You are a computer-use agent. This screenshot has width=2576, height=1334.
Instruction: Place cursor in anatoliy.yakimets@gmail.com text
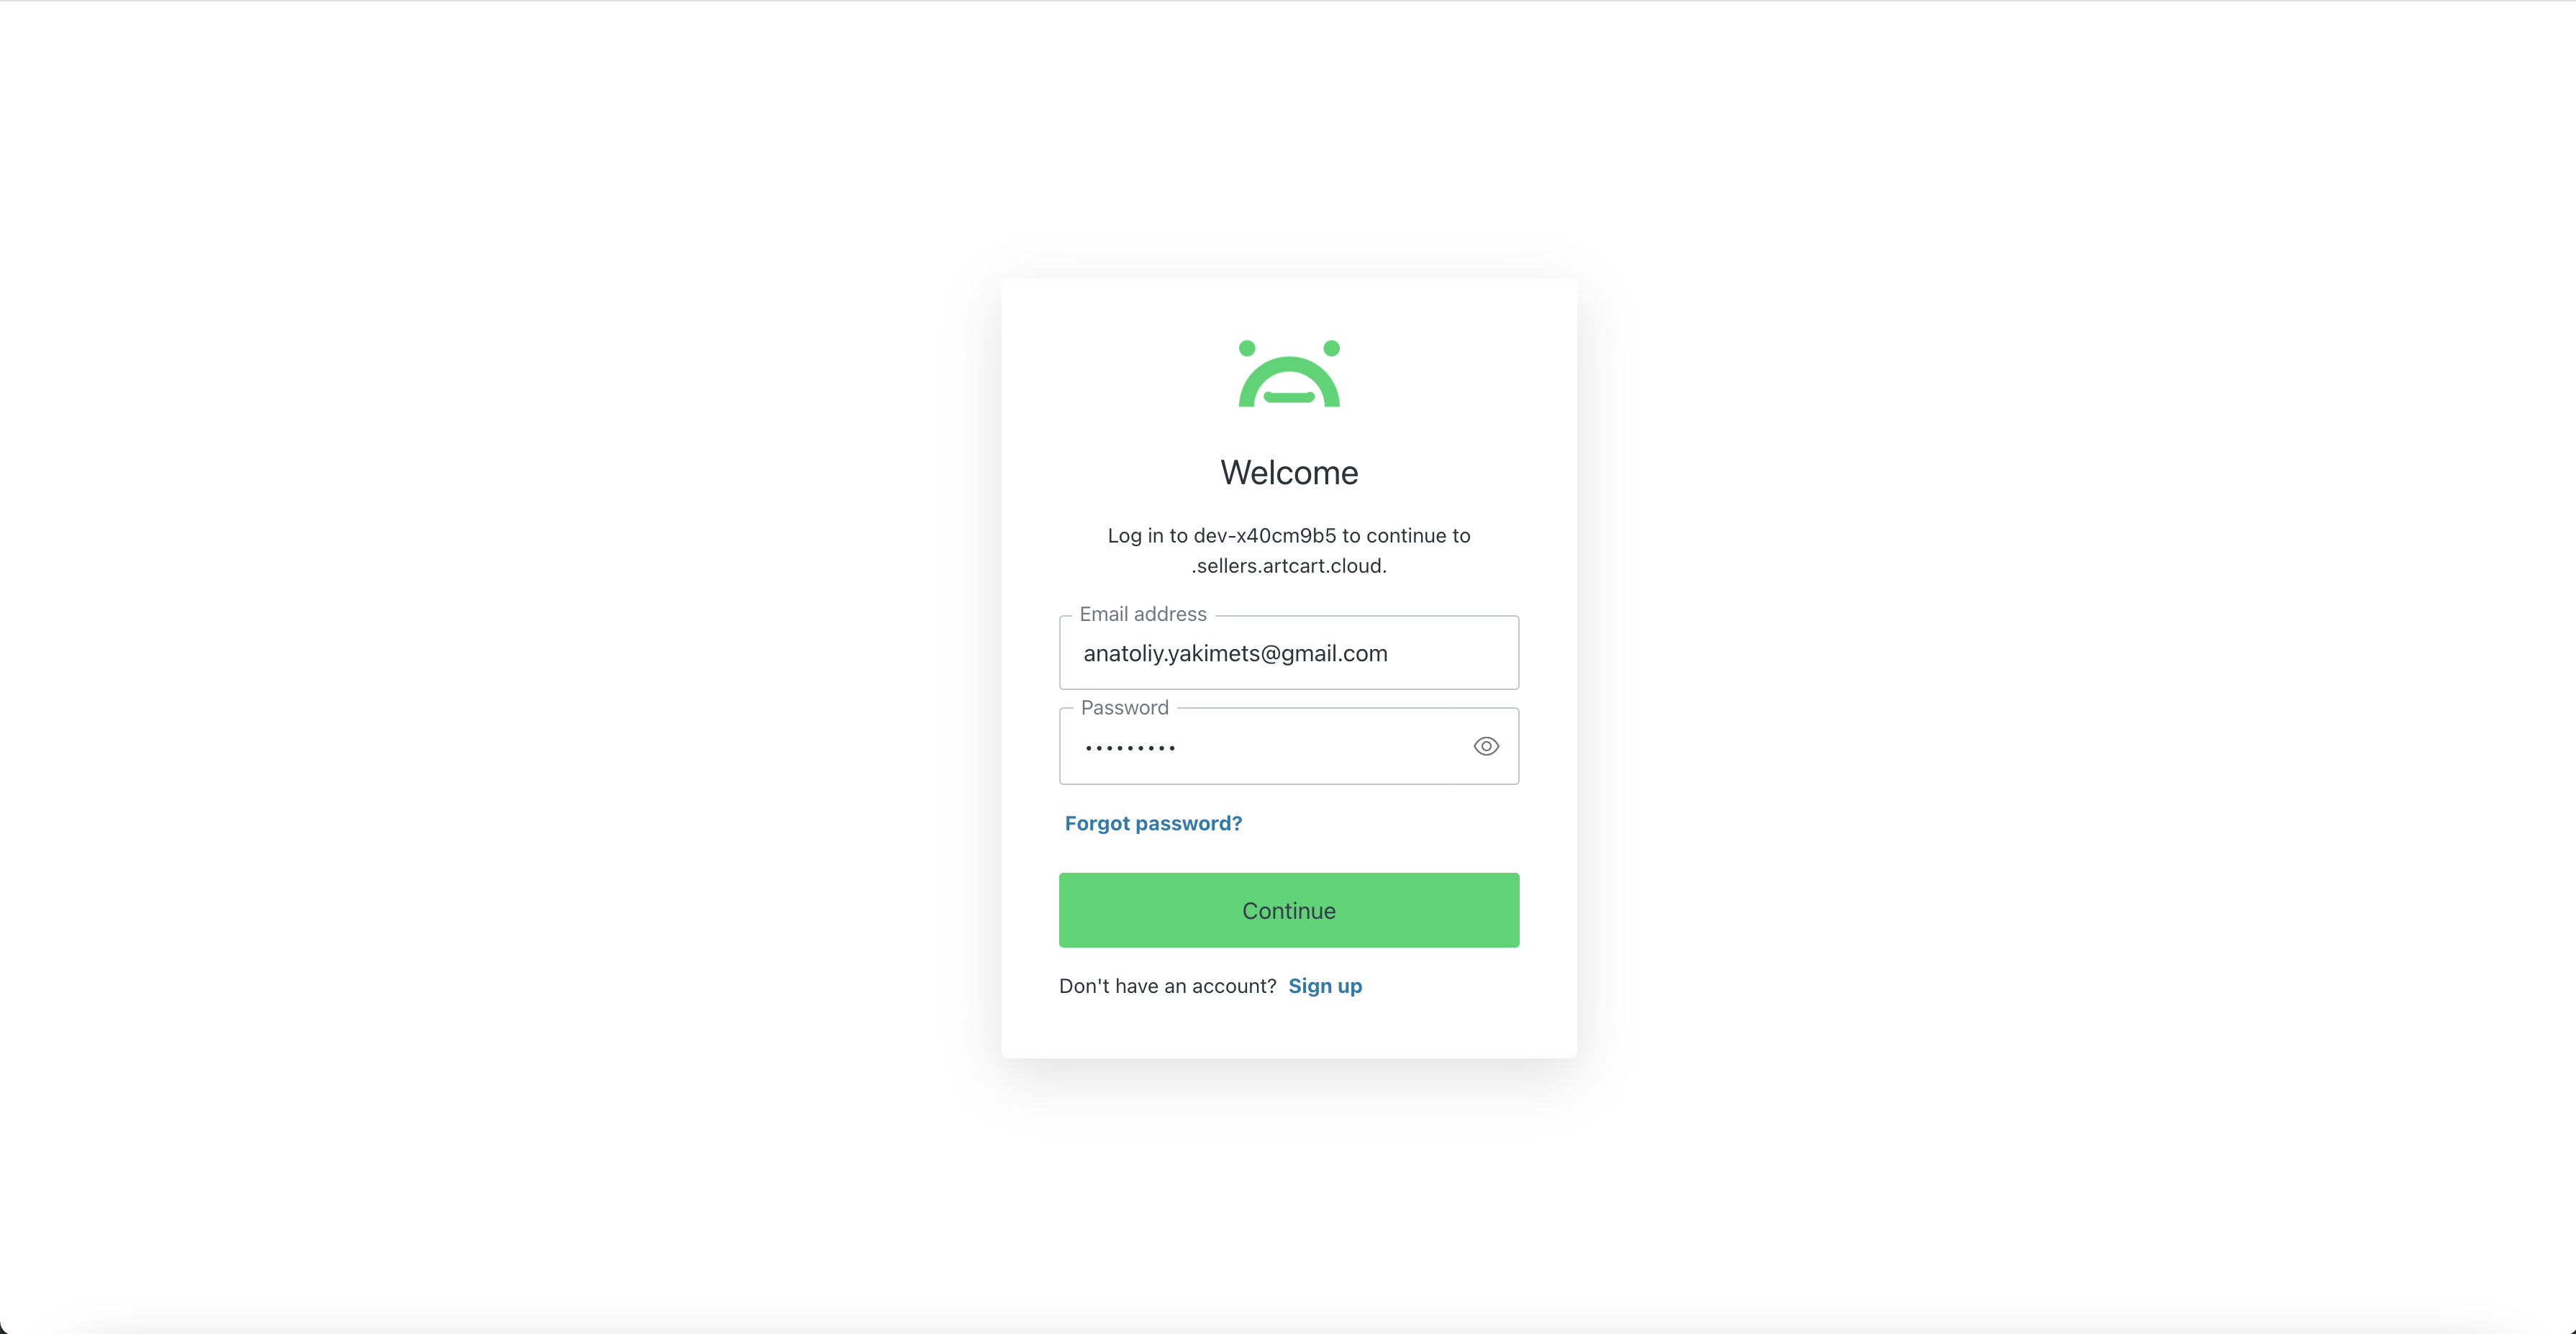coord(1235,653)
